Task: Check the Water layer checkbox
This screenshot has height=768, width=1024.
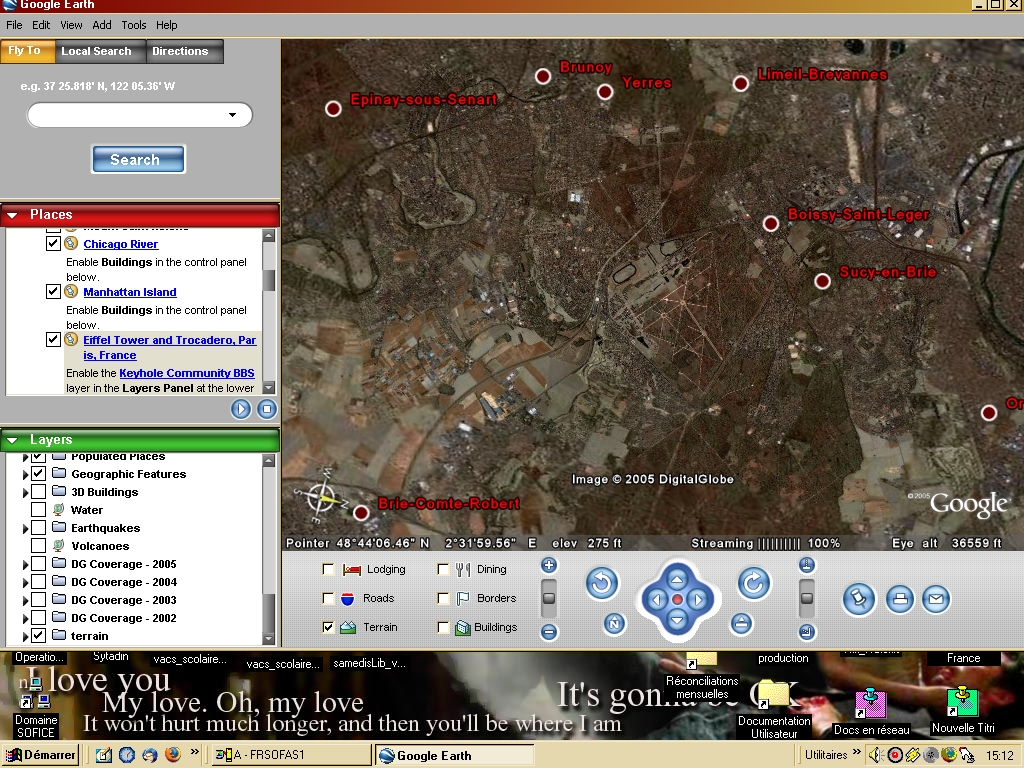Action: coord(39,509)
